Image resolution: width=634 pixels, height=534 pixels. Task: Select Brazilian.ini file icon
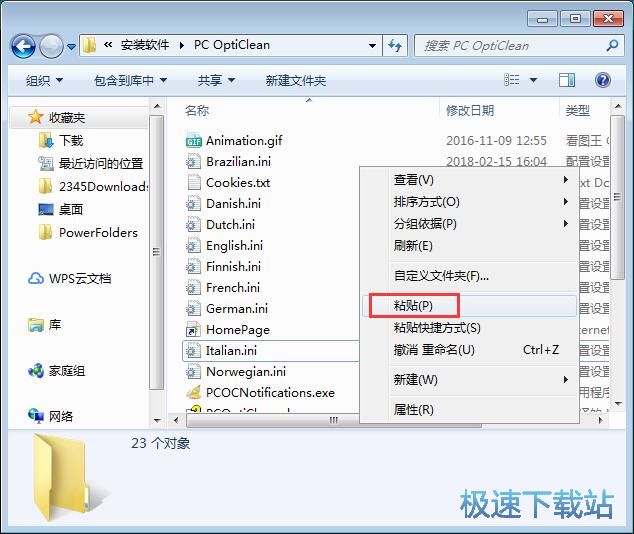tap(193, 161)
